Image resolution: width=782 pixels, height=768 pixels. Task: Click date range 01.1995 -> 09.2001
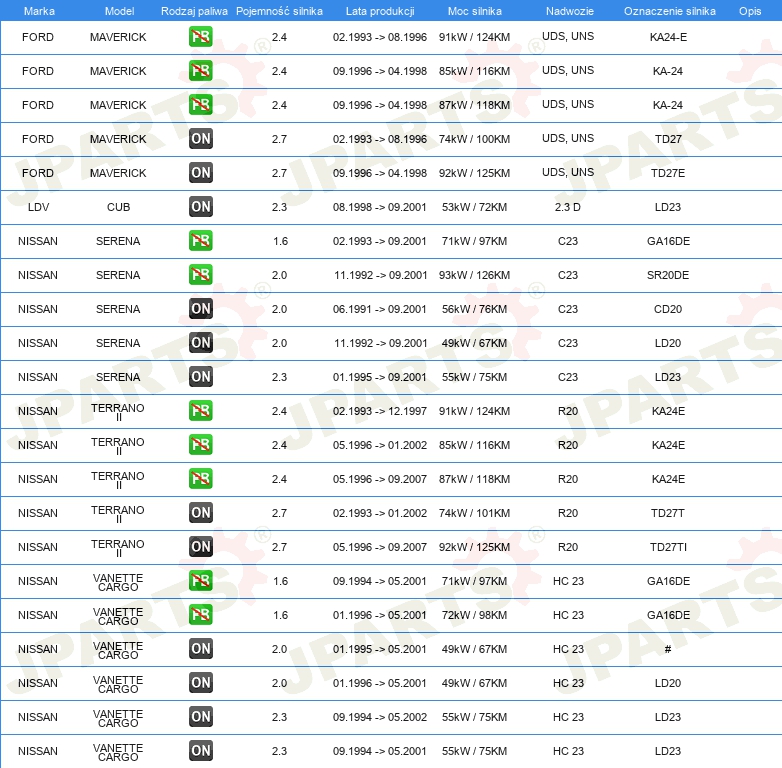click(x=380, y=377)
